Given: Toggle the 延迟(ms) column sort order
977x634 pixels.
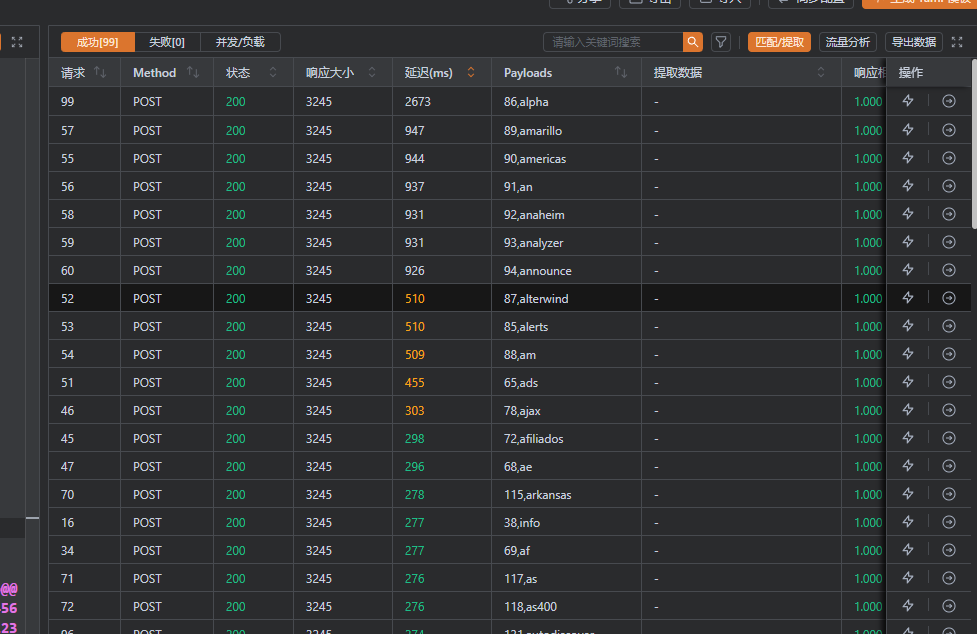Looking at the screenshot, I should click(471, 73).
